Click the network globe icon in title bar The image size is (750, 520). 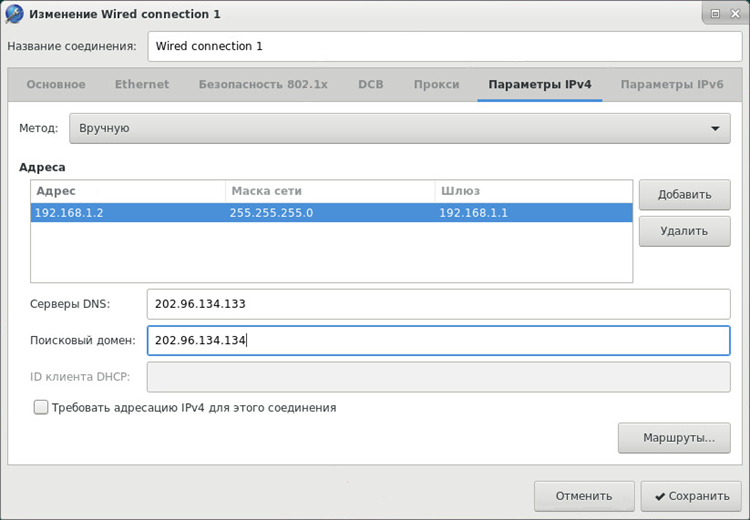15,14
